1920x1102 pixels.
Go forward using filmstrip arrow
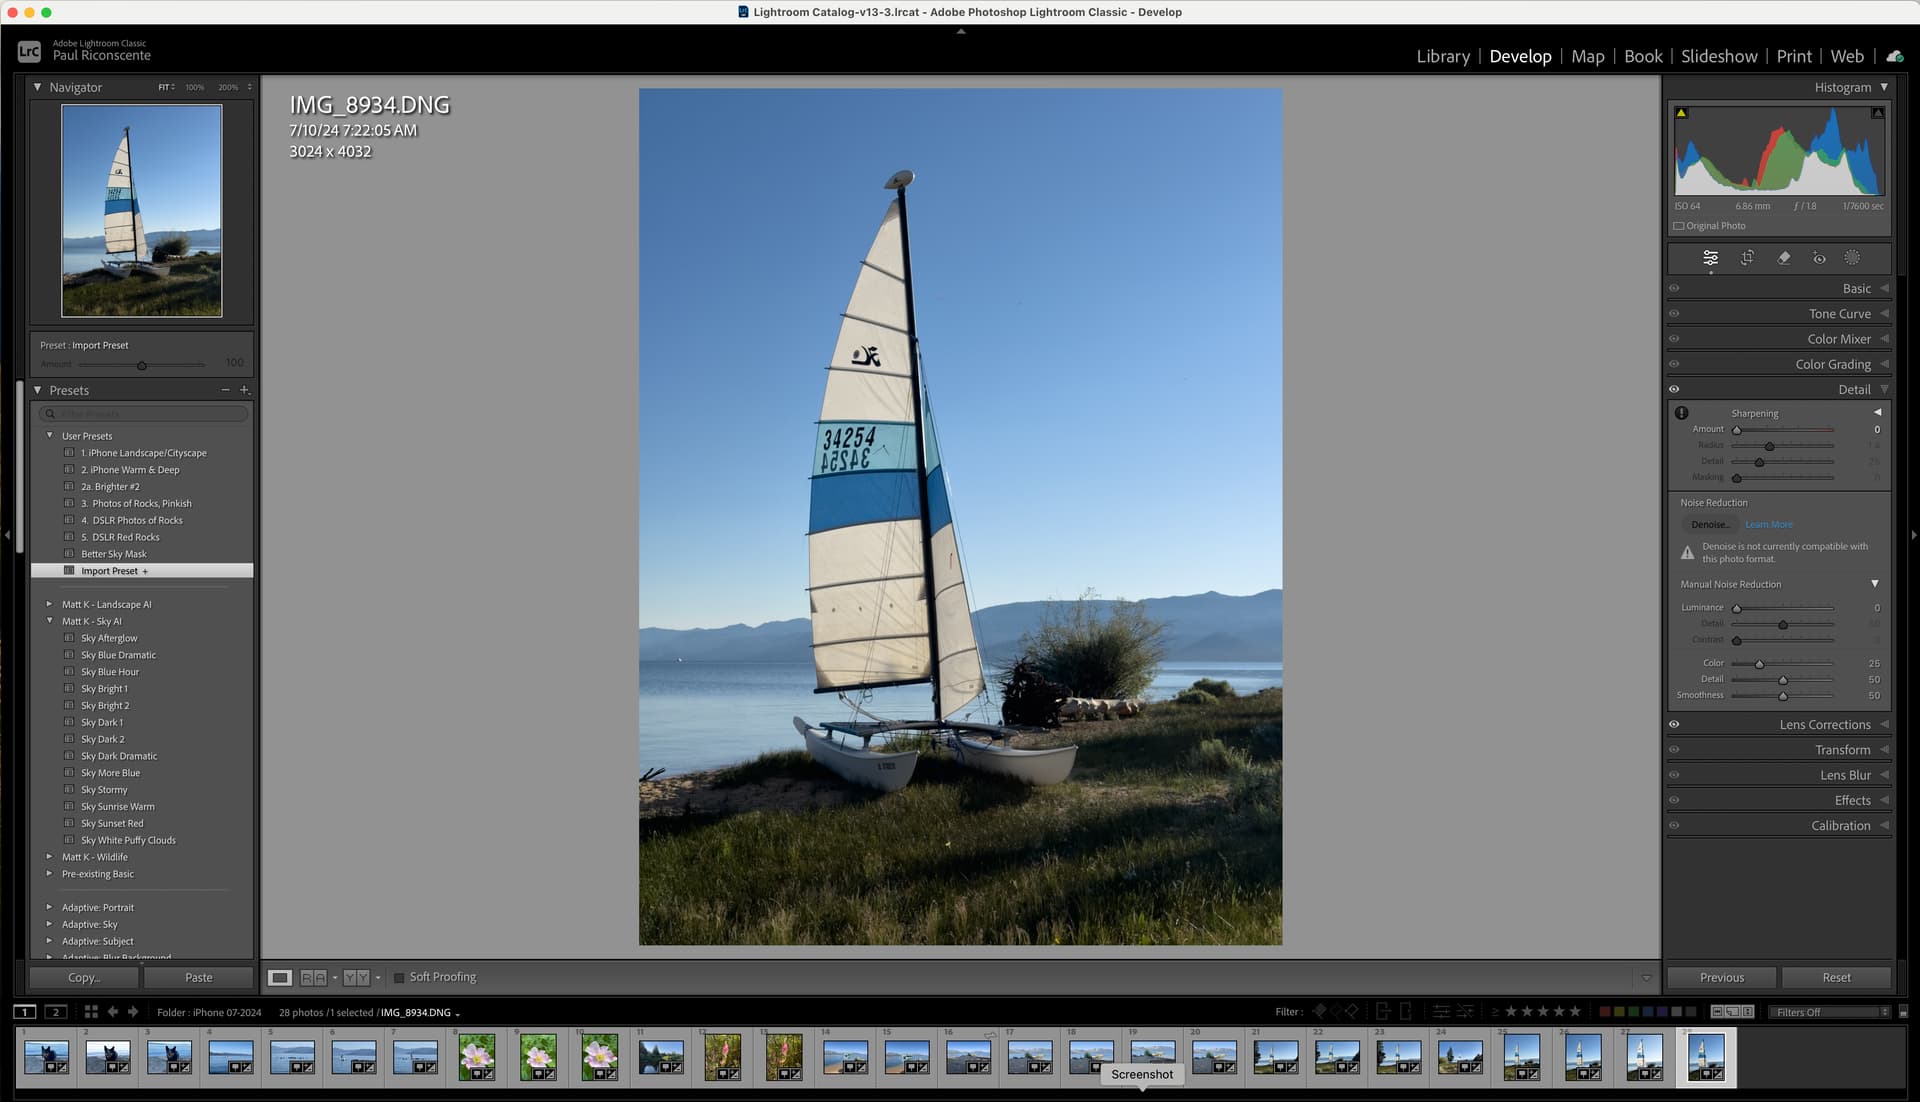[x=133, y=1012]
